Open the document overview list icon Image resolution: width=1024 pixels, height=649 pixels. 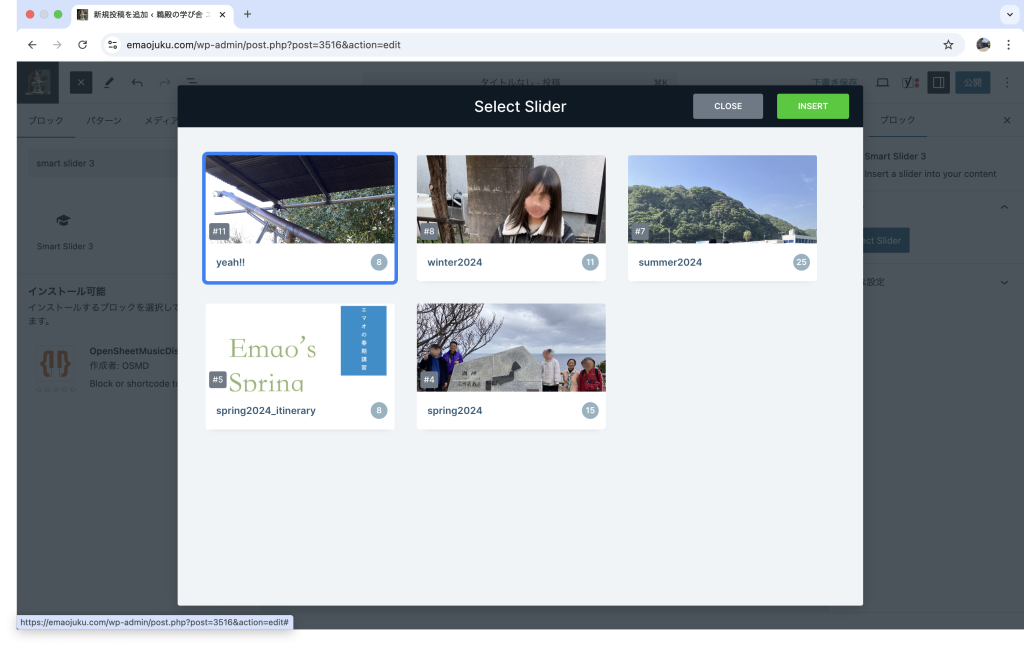(191, 82)
